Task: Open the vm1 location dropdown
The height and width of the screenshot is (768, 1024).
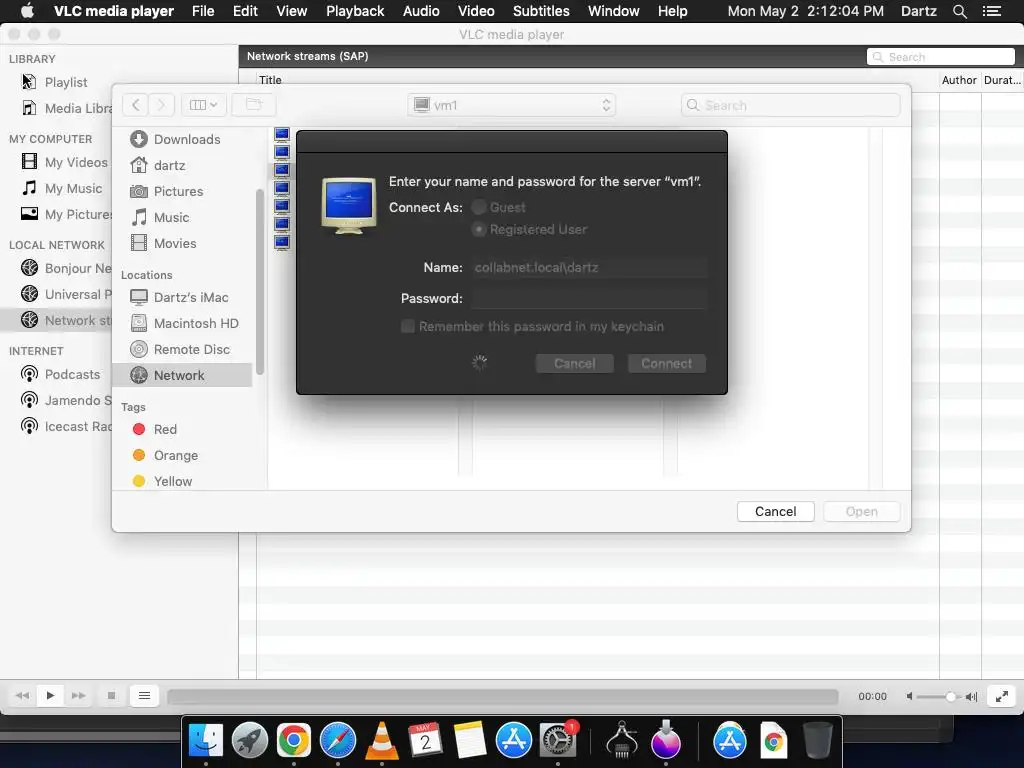Action: click(511, 105)
